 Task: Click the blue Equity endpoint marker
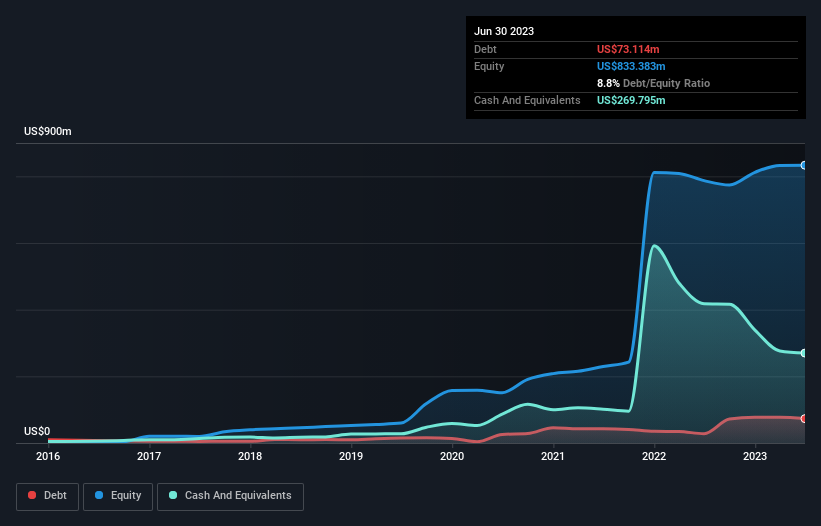pyautogui.click(x=804, y=165)
